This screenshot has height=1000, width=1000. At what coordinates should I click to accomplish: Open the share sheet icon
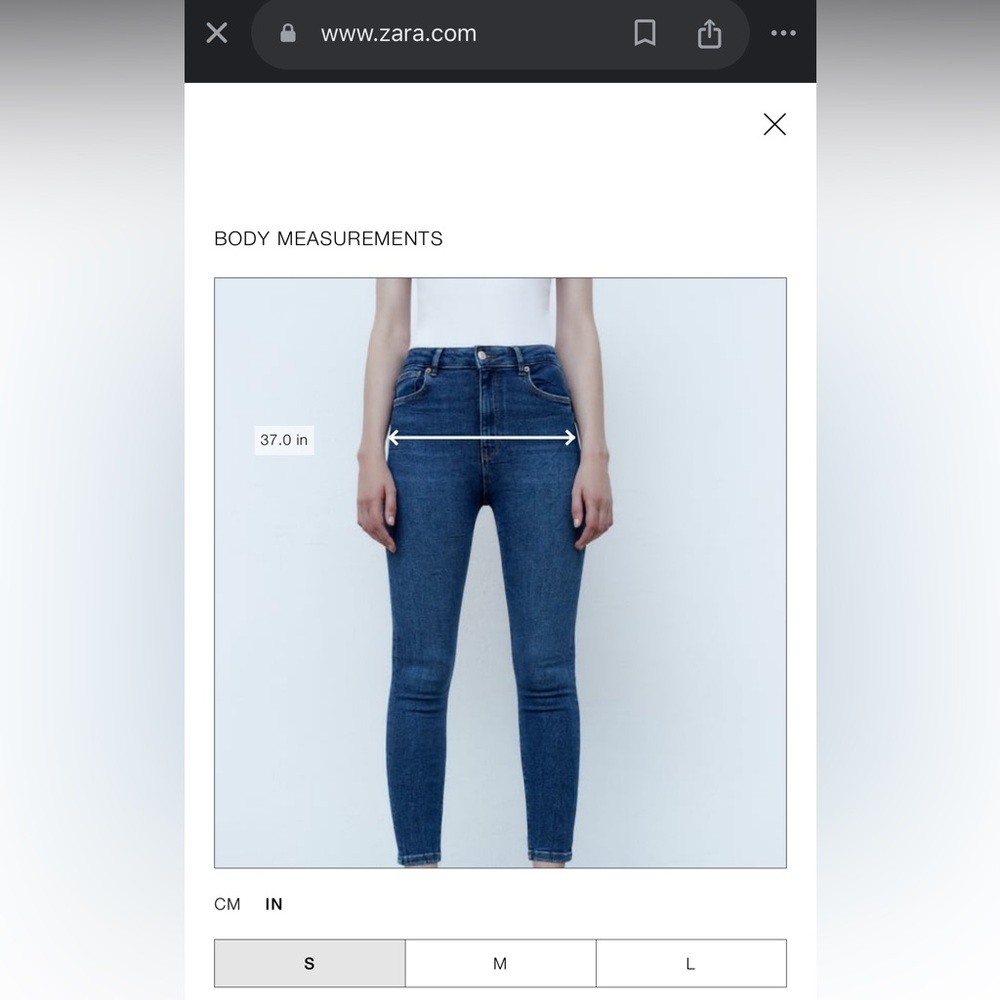pyautogui.click(x=709, y=33)
